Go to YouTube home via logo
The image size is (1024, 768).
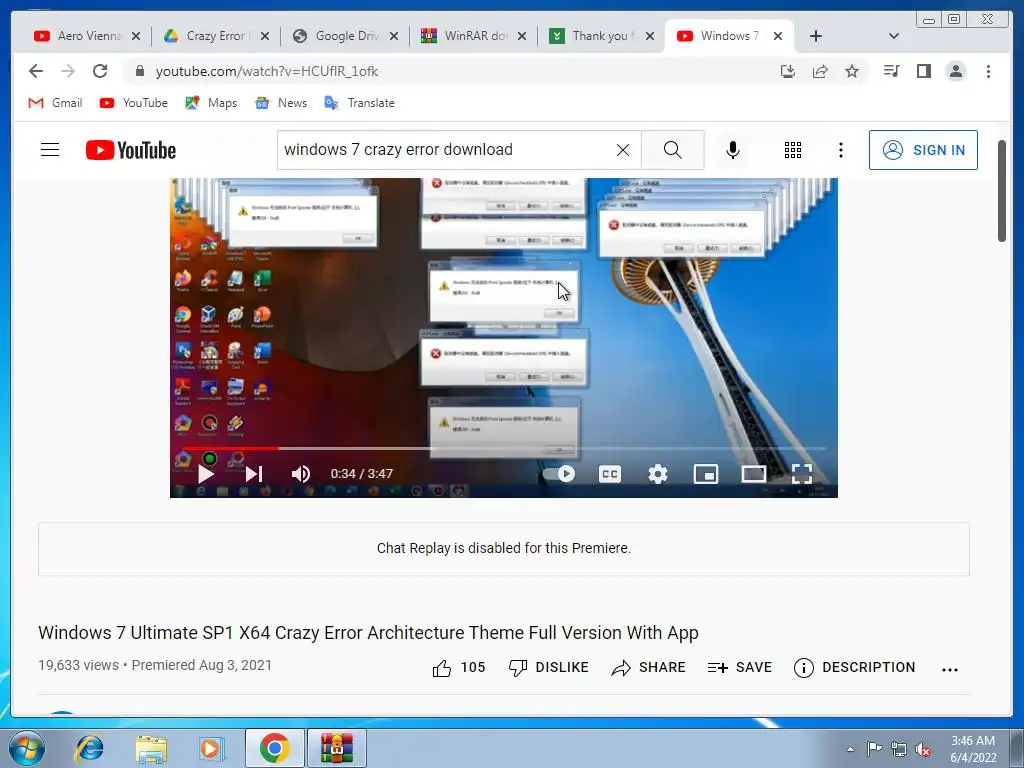[131, 150]
